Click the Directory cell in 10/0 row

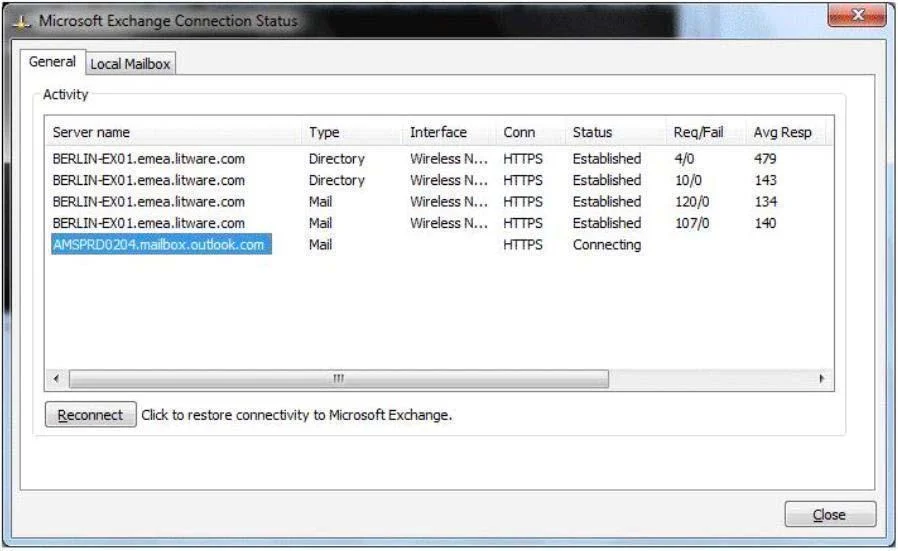point(337,180)
